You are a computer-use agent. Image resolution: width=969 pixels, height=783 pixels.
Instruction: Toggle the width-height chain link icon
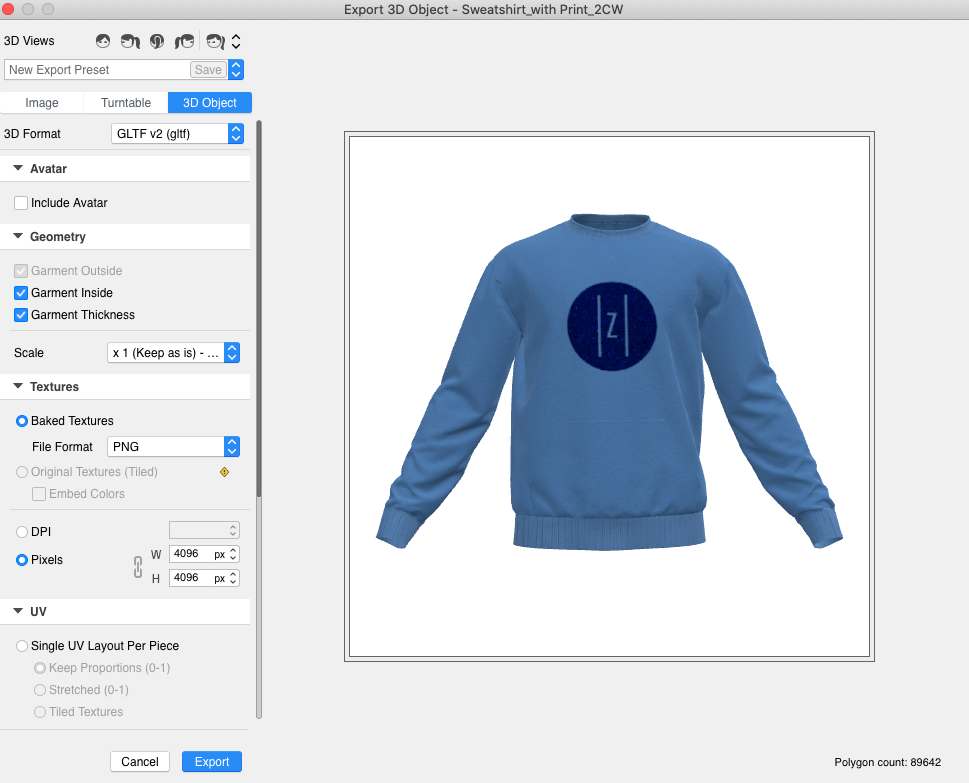click(139, 566)
